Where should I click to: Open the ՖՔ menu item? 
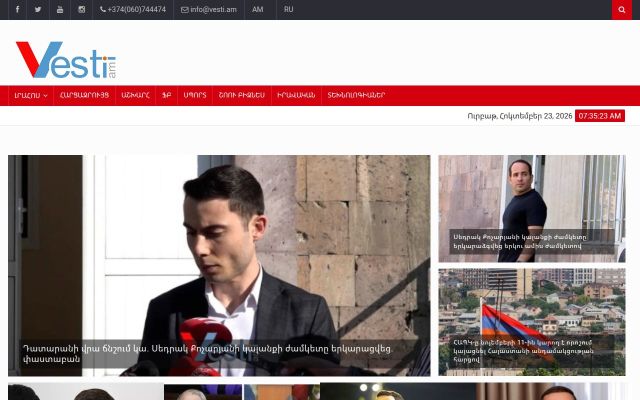point(167,96)
